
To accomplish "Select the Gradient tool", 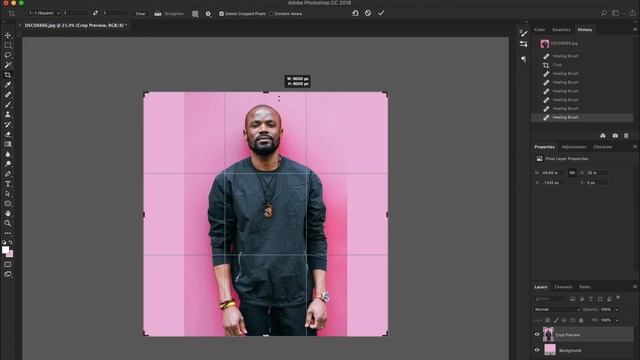I will click(x=8, y=144).
